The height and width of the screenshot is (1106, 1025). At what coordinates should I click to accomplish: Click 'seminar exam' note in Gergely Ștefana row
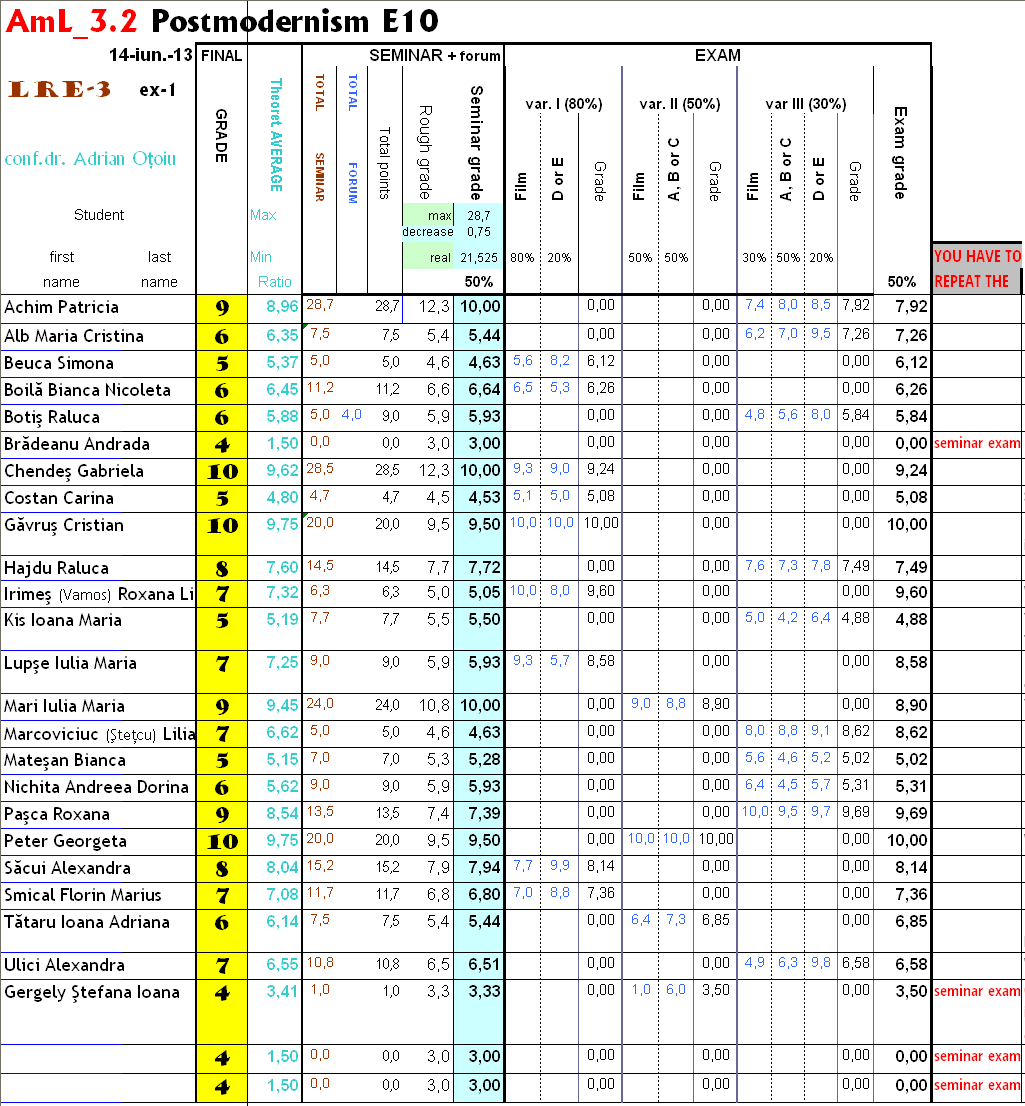click(x=977, y=992)
